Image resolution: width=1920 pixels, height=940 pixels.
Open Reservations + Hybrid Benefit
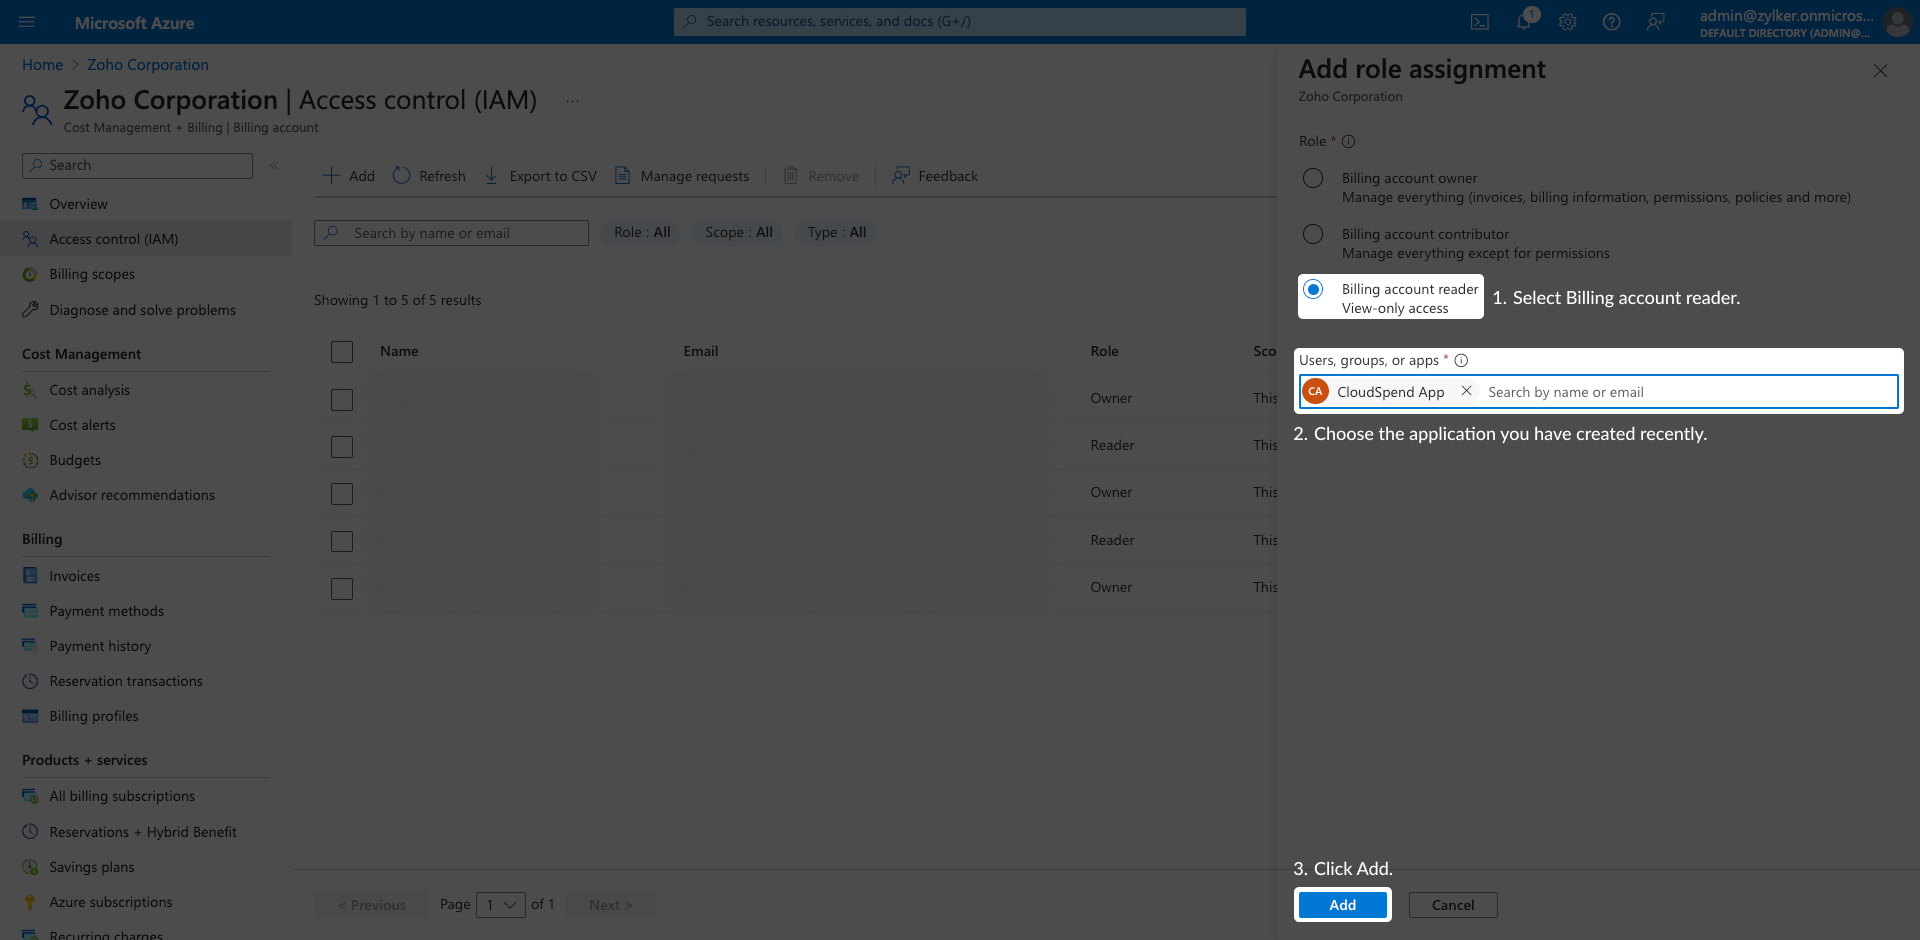(x=145, y=832)
